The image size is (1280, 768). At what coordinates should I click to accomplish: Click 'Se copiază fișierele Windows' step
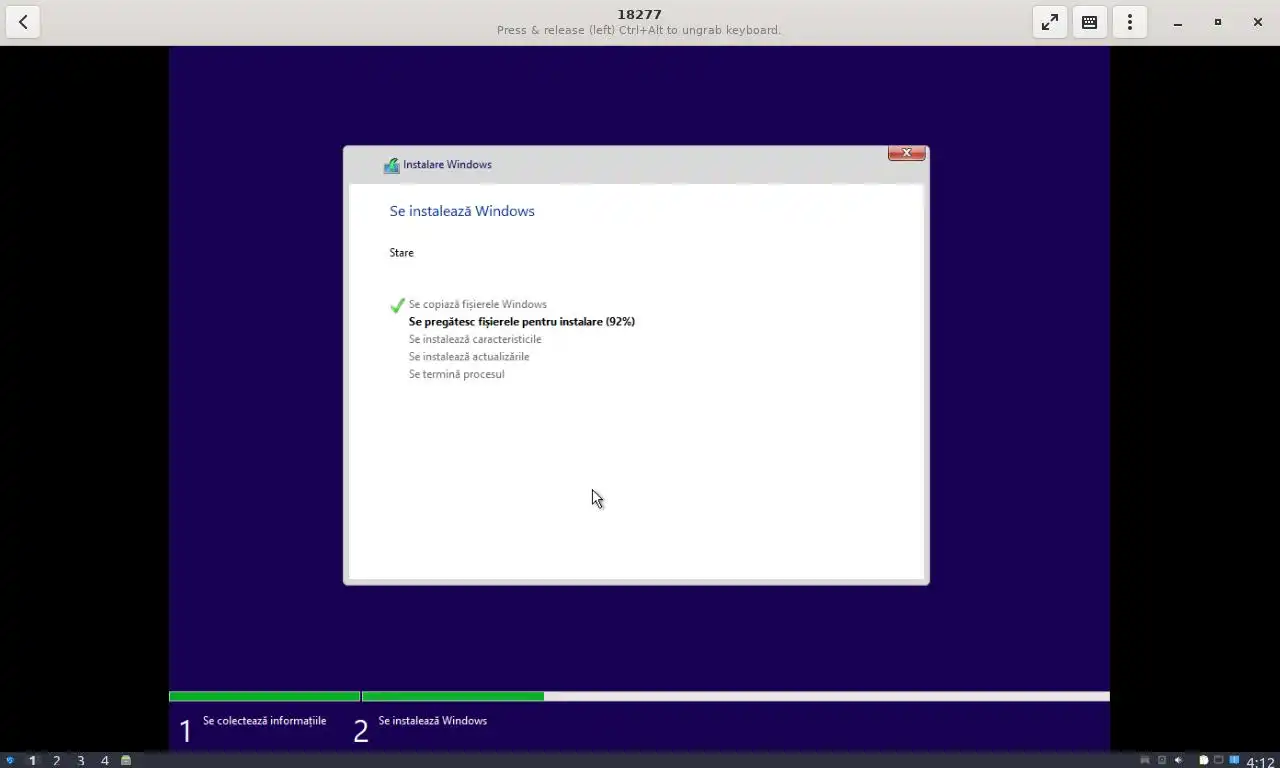(477, 304)
